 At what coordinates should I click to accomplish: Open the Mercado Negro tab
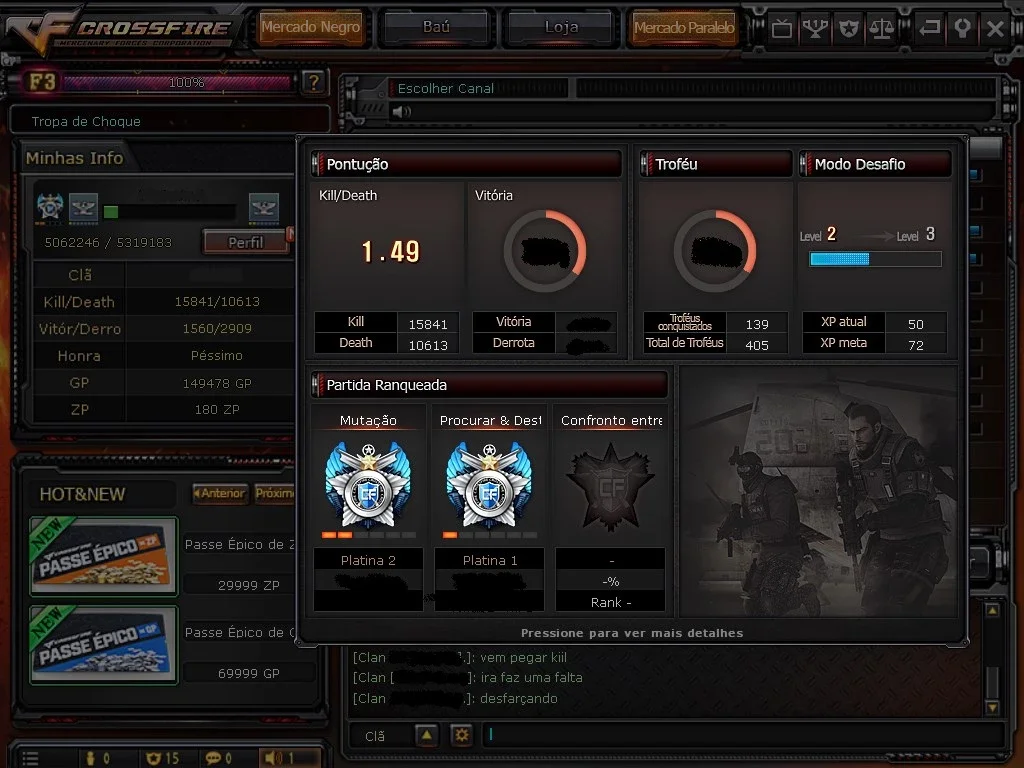coord(311,27)
